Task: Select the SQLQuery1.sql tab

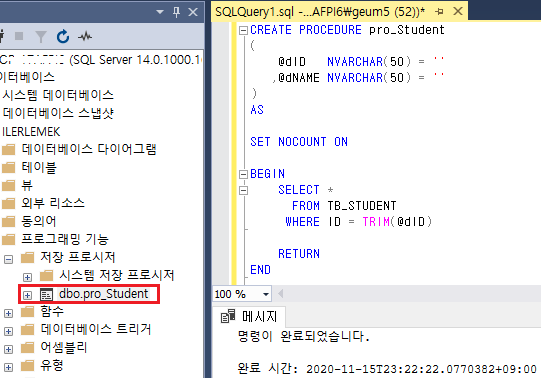Action: [x=320, y=12]
